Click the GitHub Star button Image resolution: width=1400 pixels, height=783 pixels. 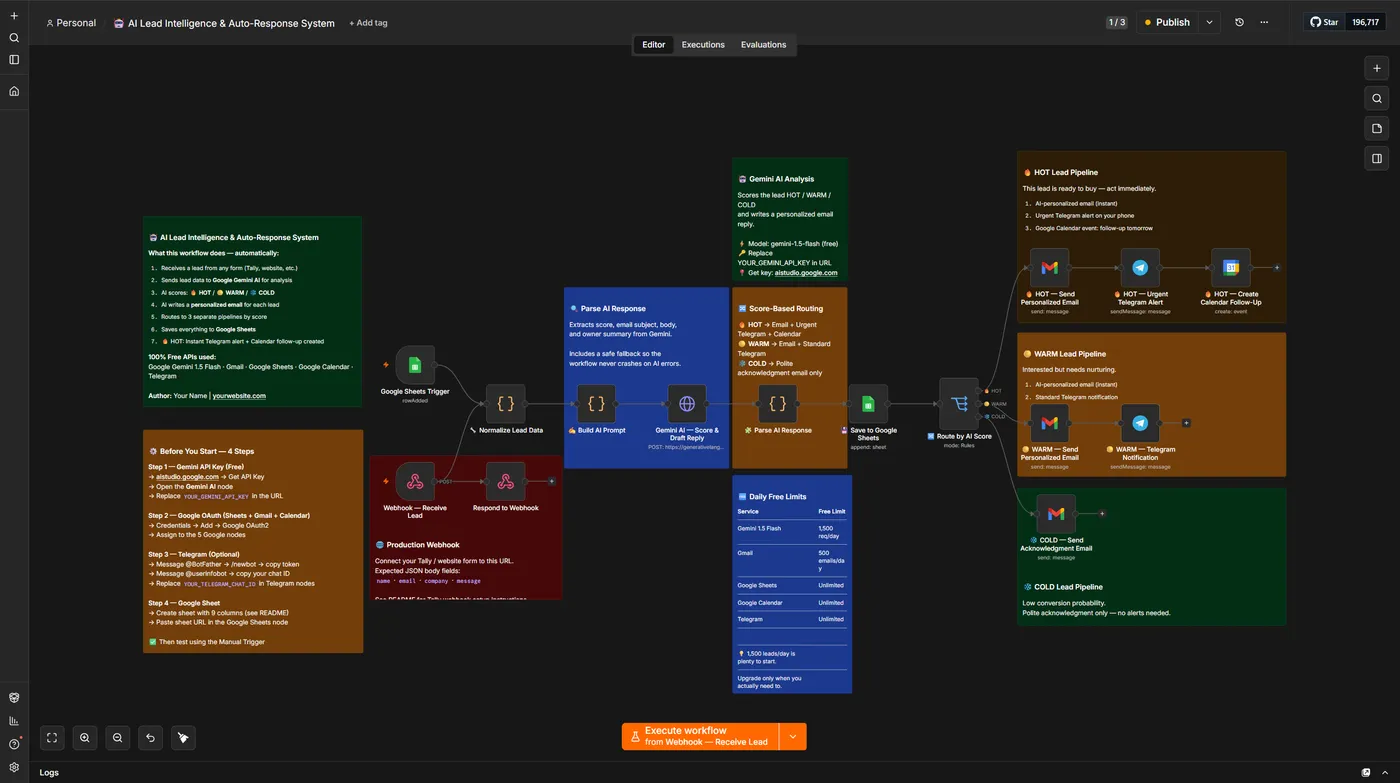point(1324,22)
